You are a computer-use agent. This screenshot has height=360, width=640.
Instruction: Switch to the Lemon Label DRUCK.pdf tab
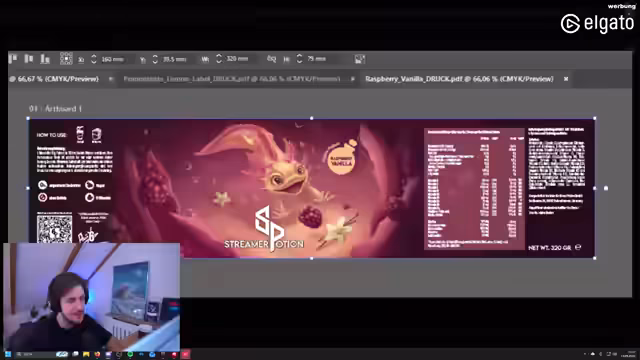pos(232,79)
